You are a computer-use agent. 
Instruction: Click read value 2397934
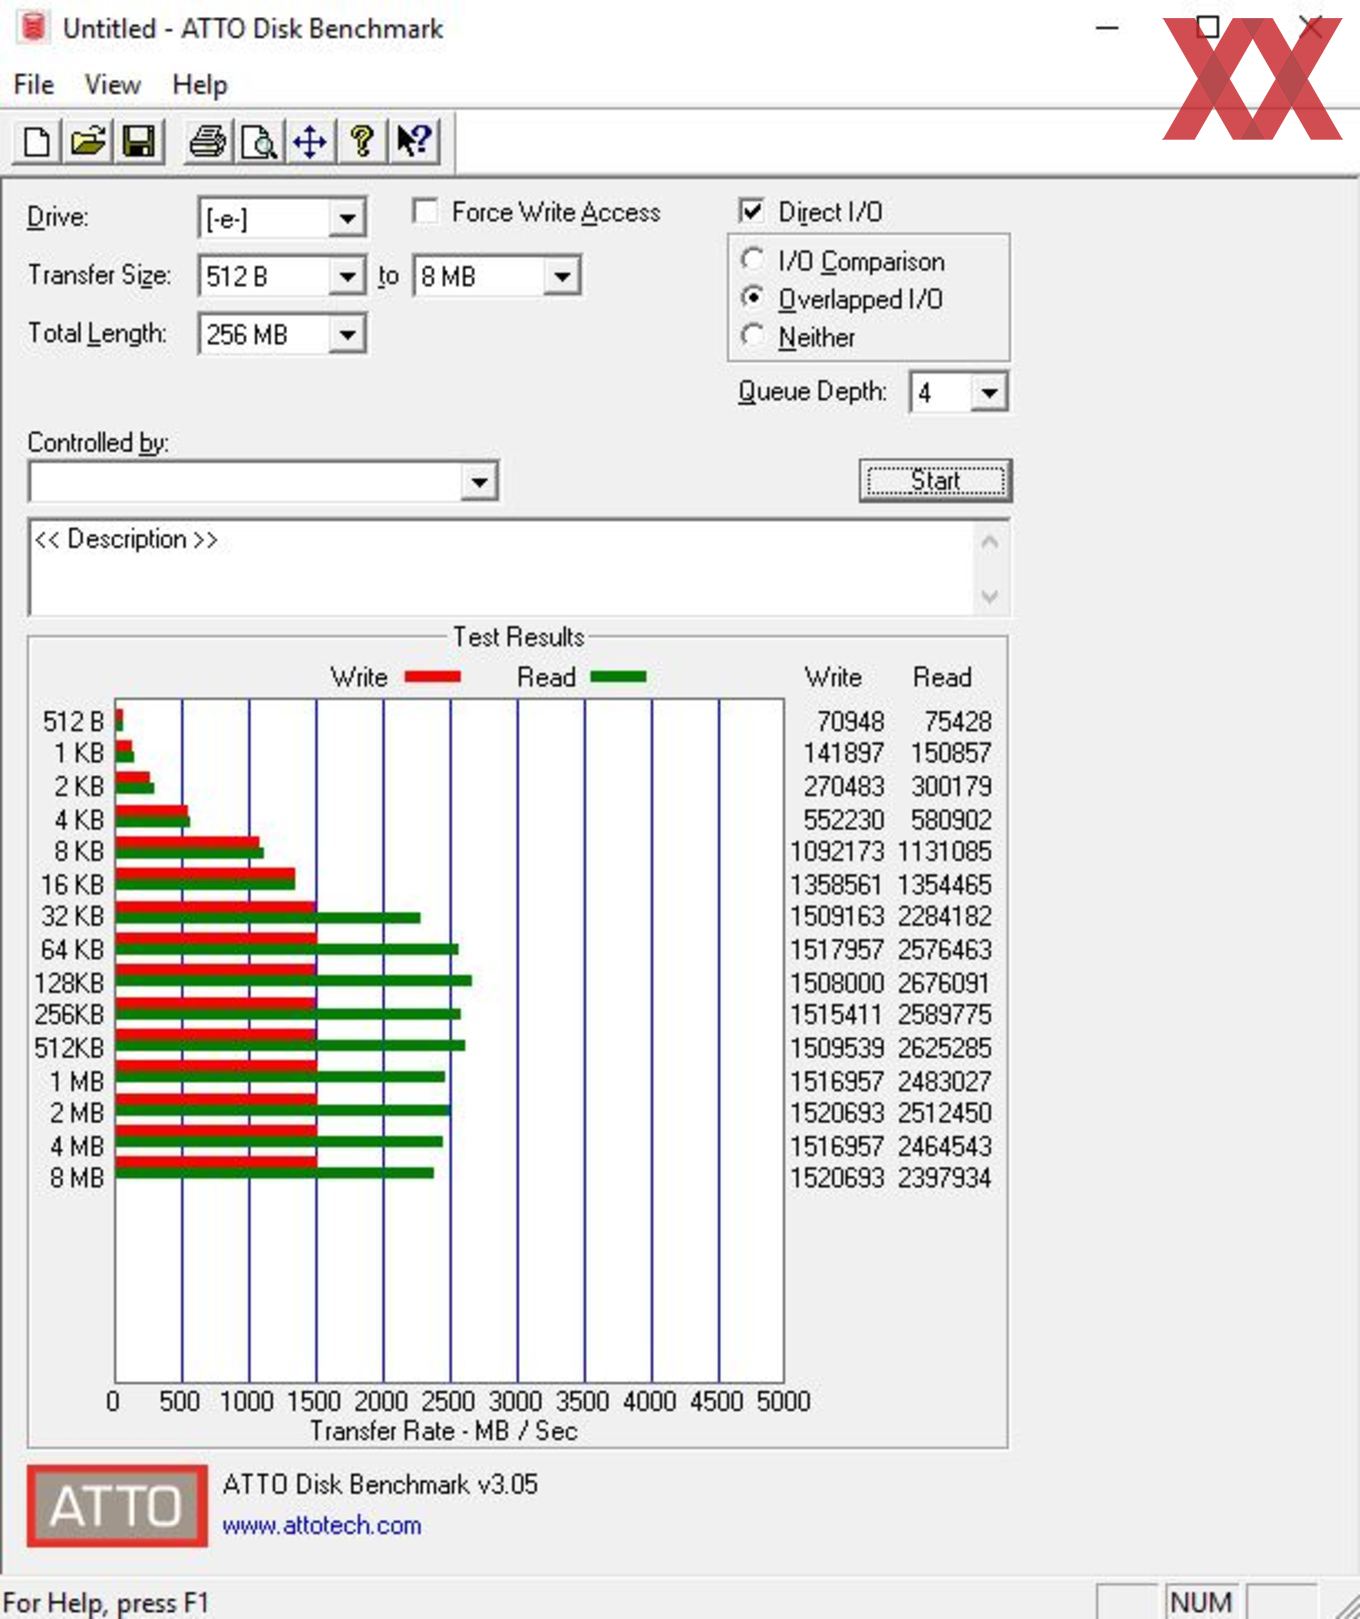[944, 1177]
